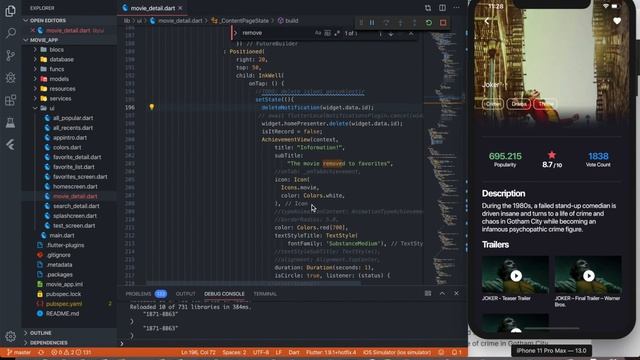Open the Extensions view
640x360 pixels.
pyautogui.click(x=11, y=100)
